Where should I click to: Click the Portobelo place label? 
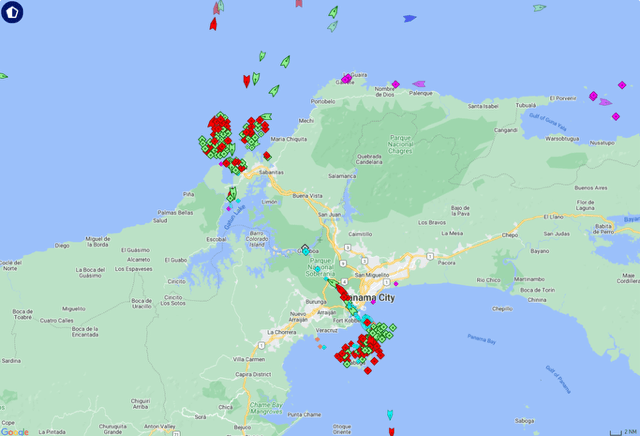coord(322,101)
